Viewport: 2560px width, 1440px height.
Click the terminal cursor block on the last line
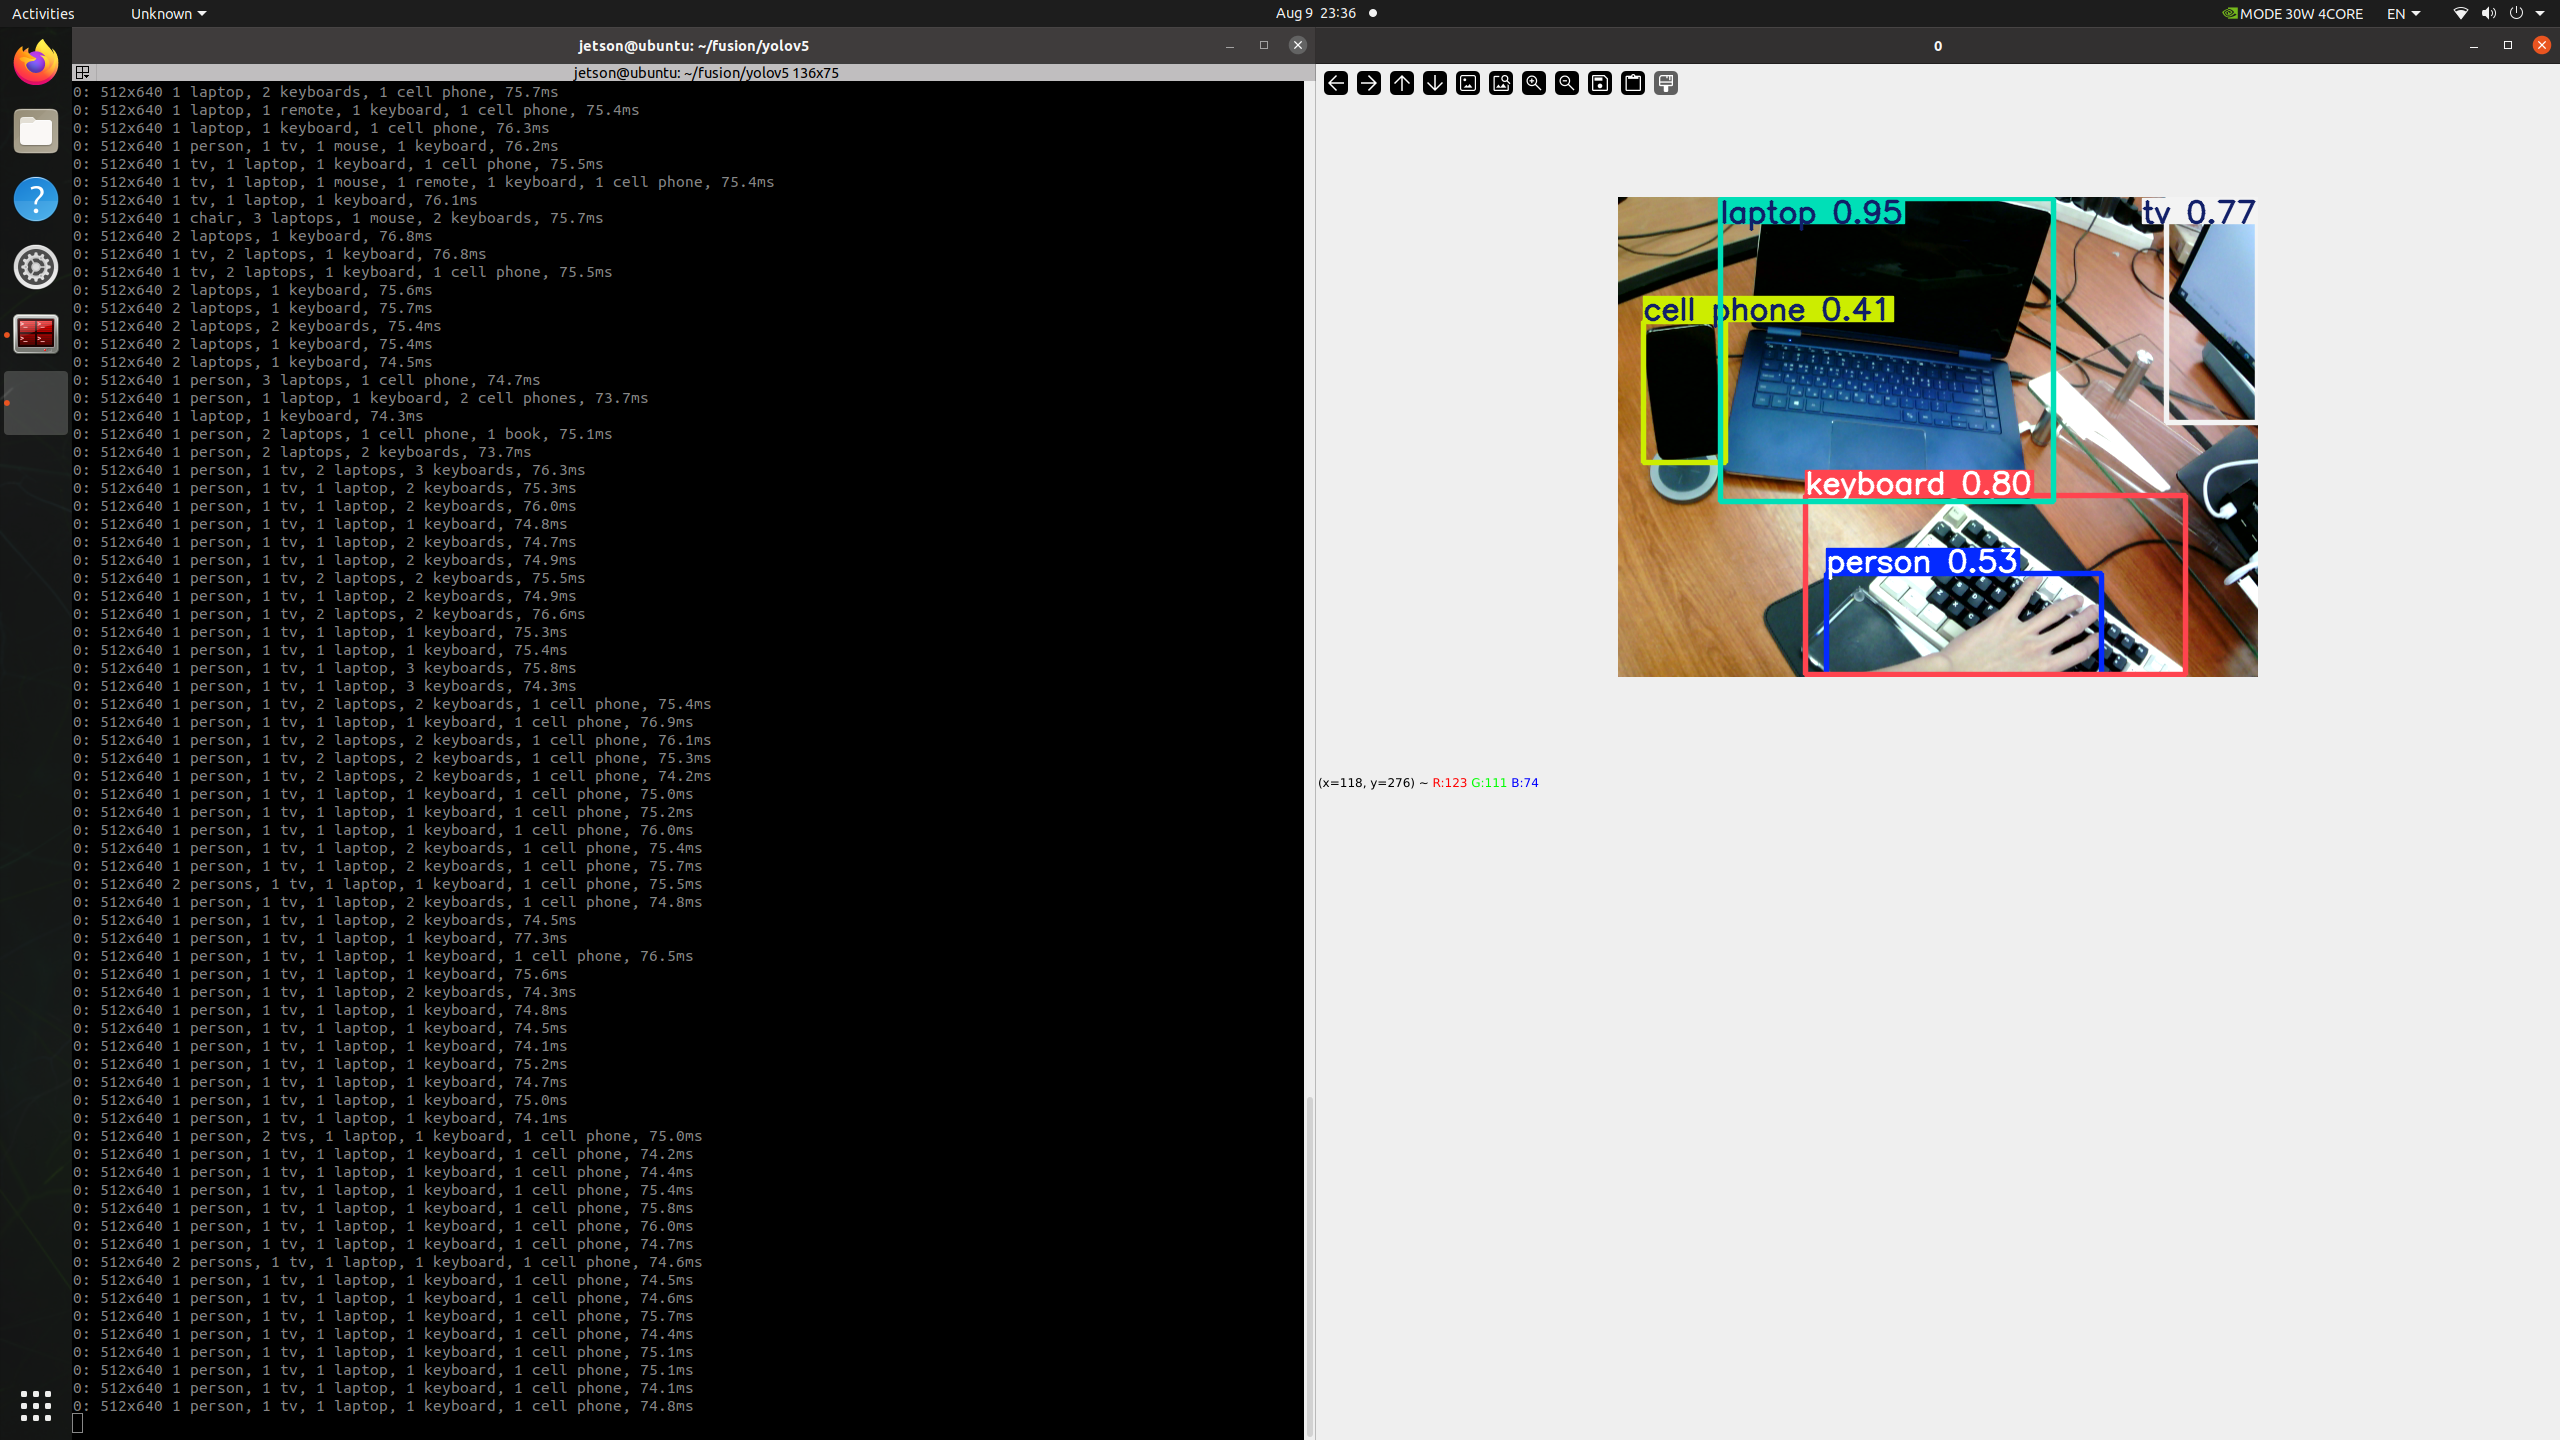pyautogui.click(x=78, y=1423)
